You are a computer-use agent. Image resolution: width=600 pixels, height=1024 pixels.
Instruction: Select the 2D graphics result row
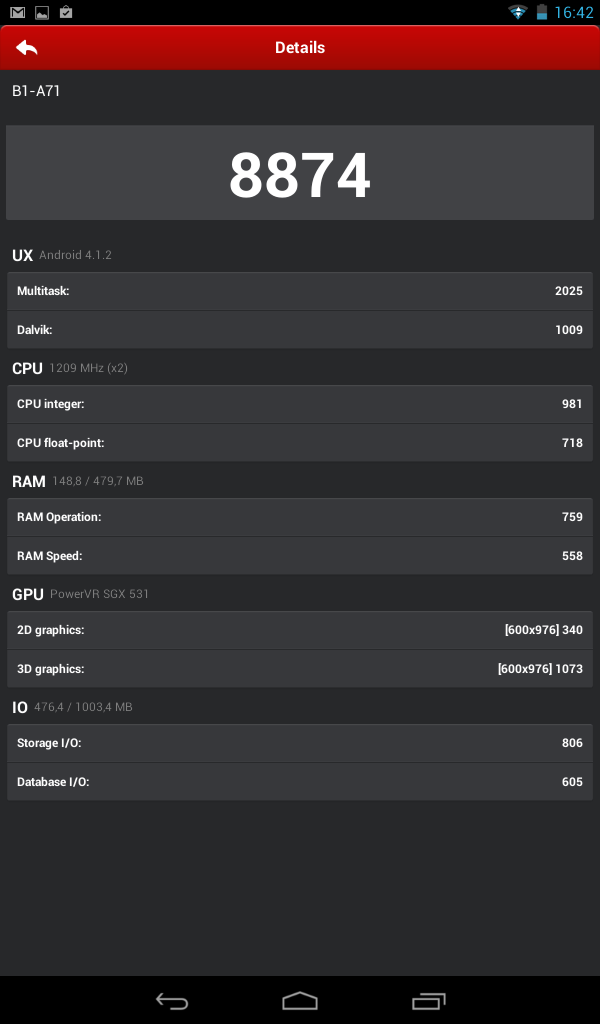tap(300, 630)
